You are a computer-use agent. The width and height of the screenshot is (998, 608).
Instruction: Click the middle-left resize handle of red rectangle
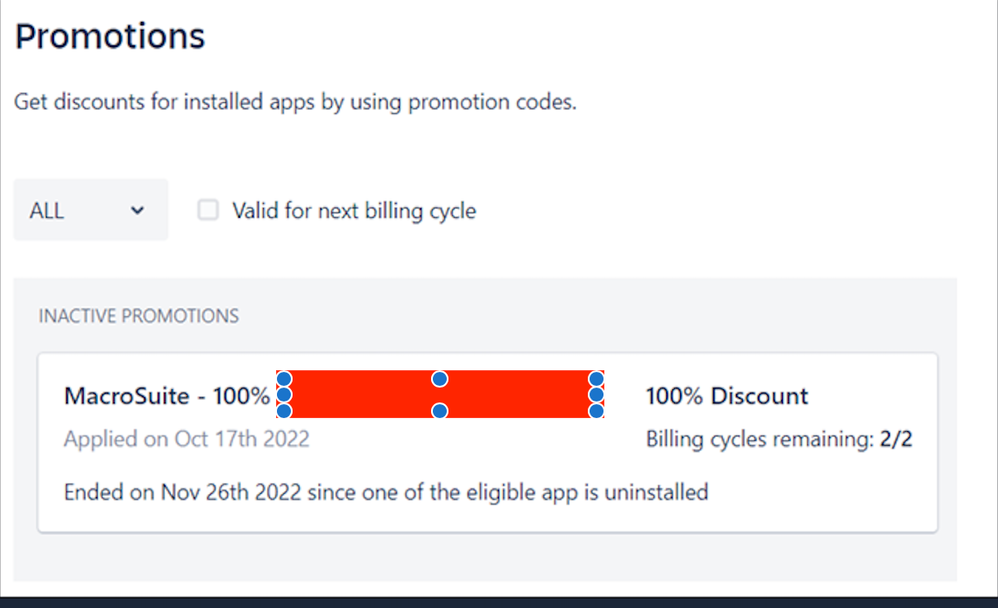click(x=283, y=395)
